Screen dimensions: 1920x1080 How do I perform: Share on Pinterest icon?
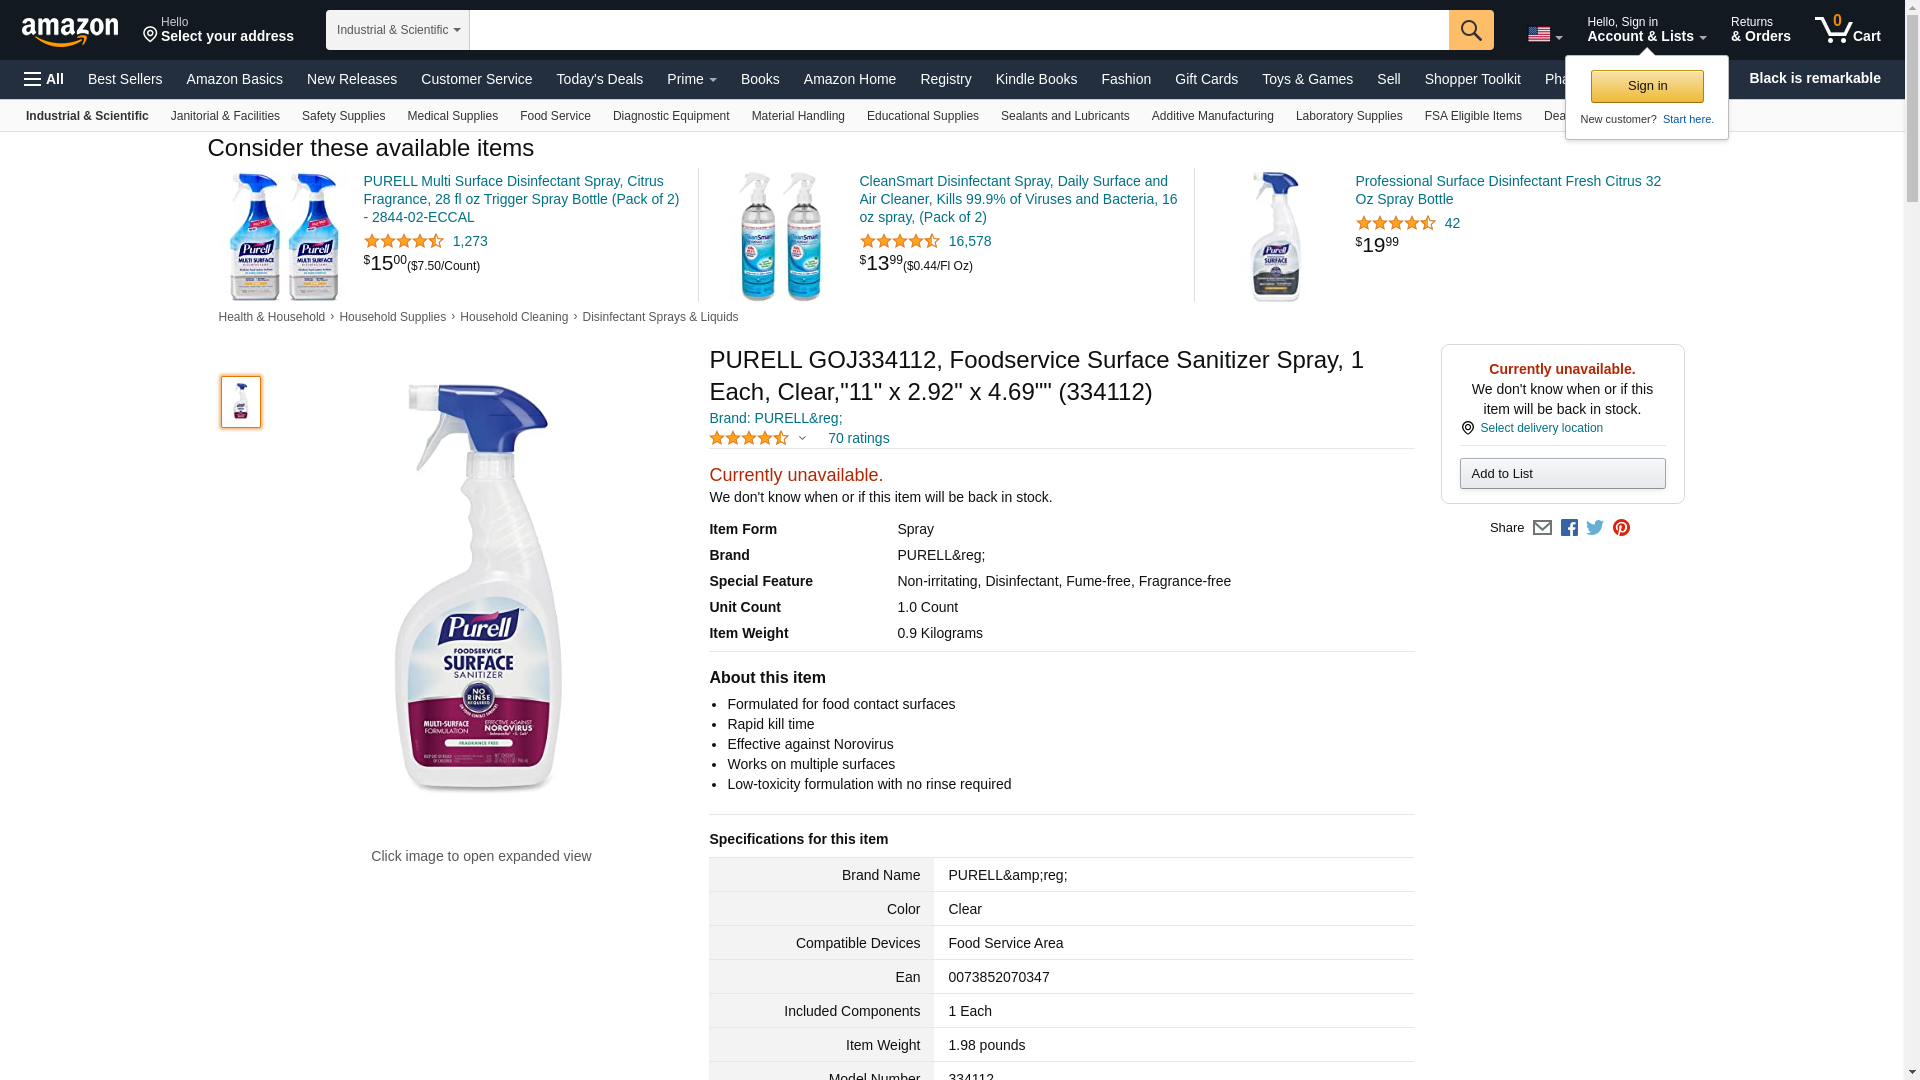[1621, 528]
